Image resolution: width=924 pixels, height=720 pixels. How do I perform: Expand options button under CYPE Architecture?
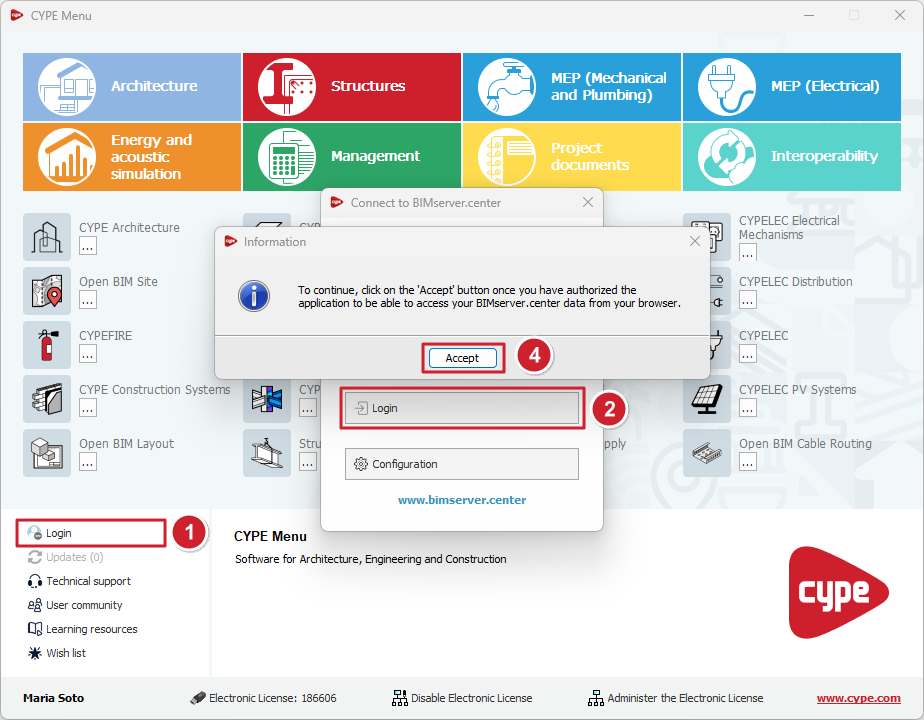88,246
